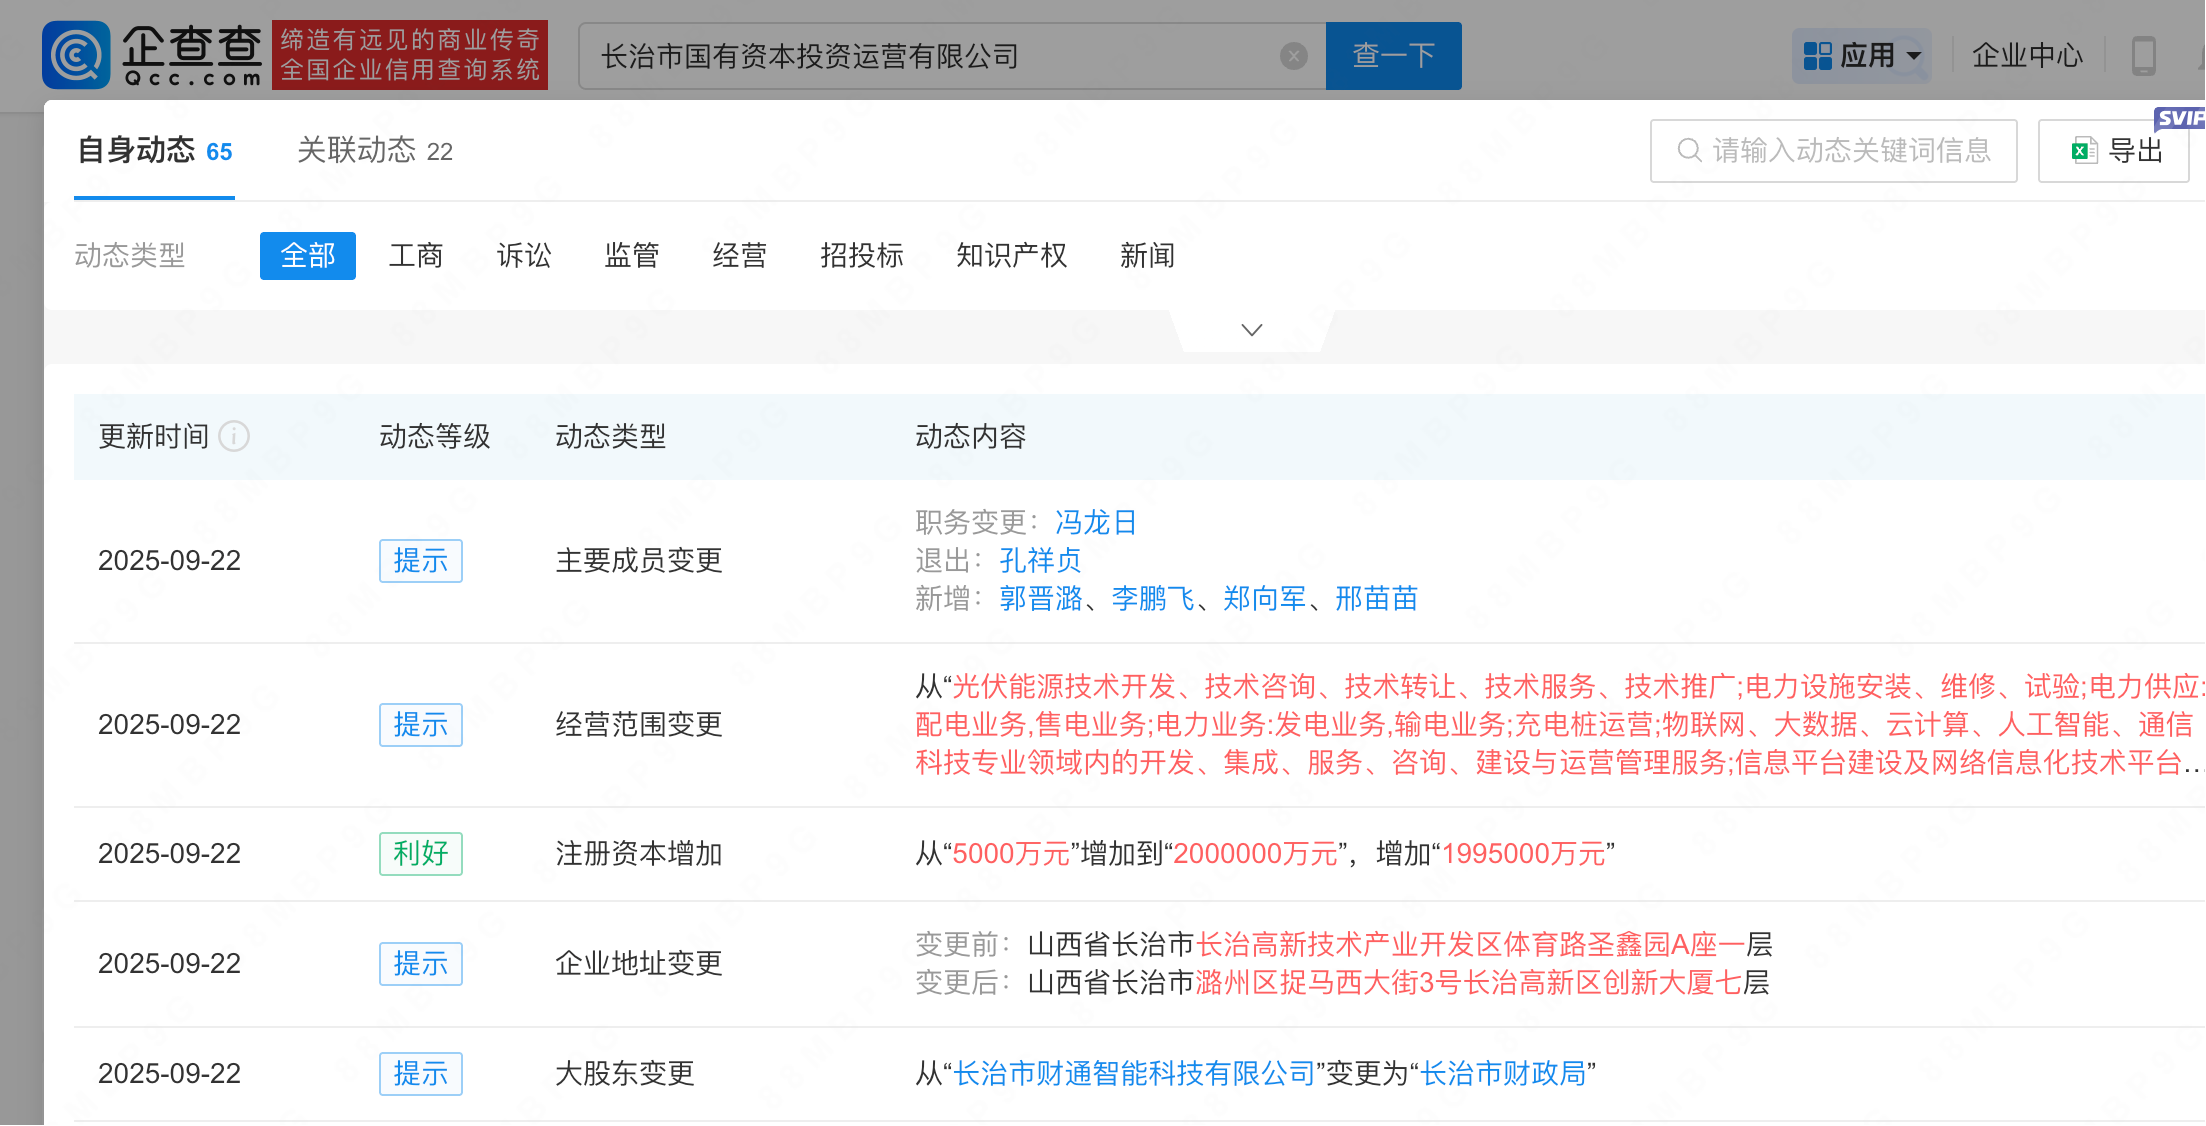Open the 郑向军 person link
This screenshot has height=1126, width=2206.
click(x=1265, y=598)
